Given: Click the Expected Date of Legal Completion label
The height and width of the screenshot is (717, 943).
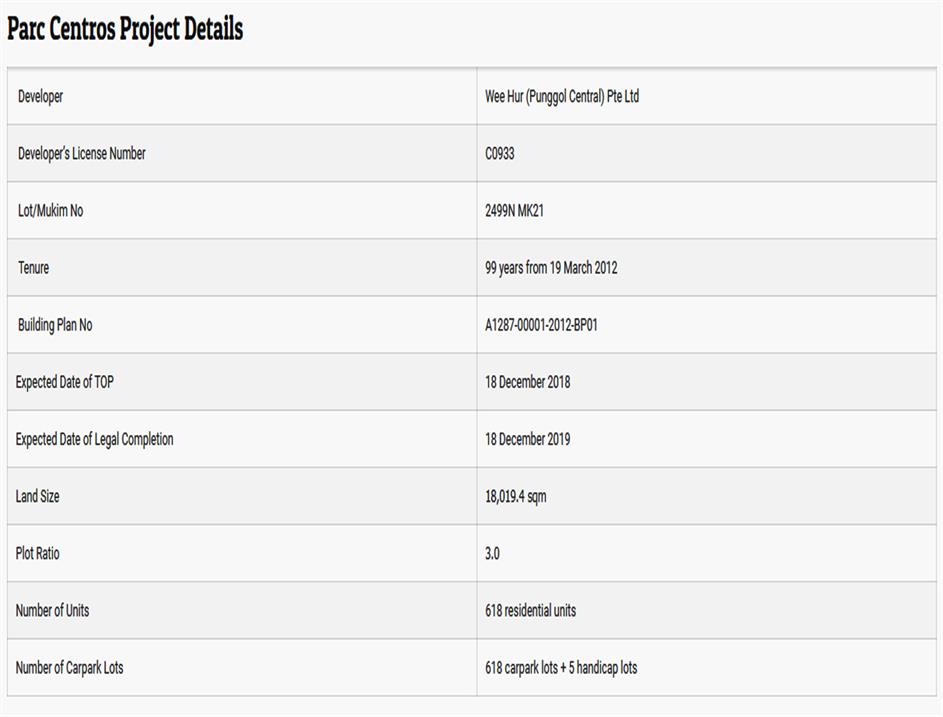Looking at the screenshot, I should click(x=94, y=439).
